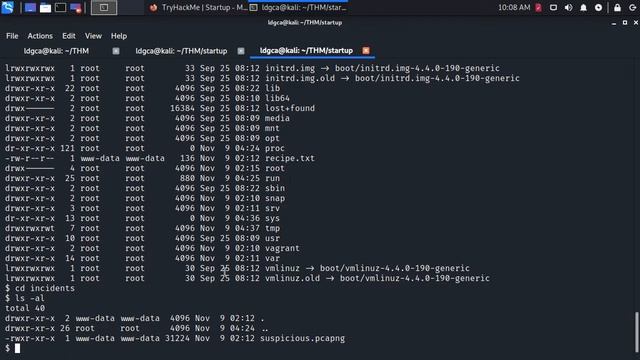
Task: Click the filename recipe.txt
Action: tap(290, 158)
